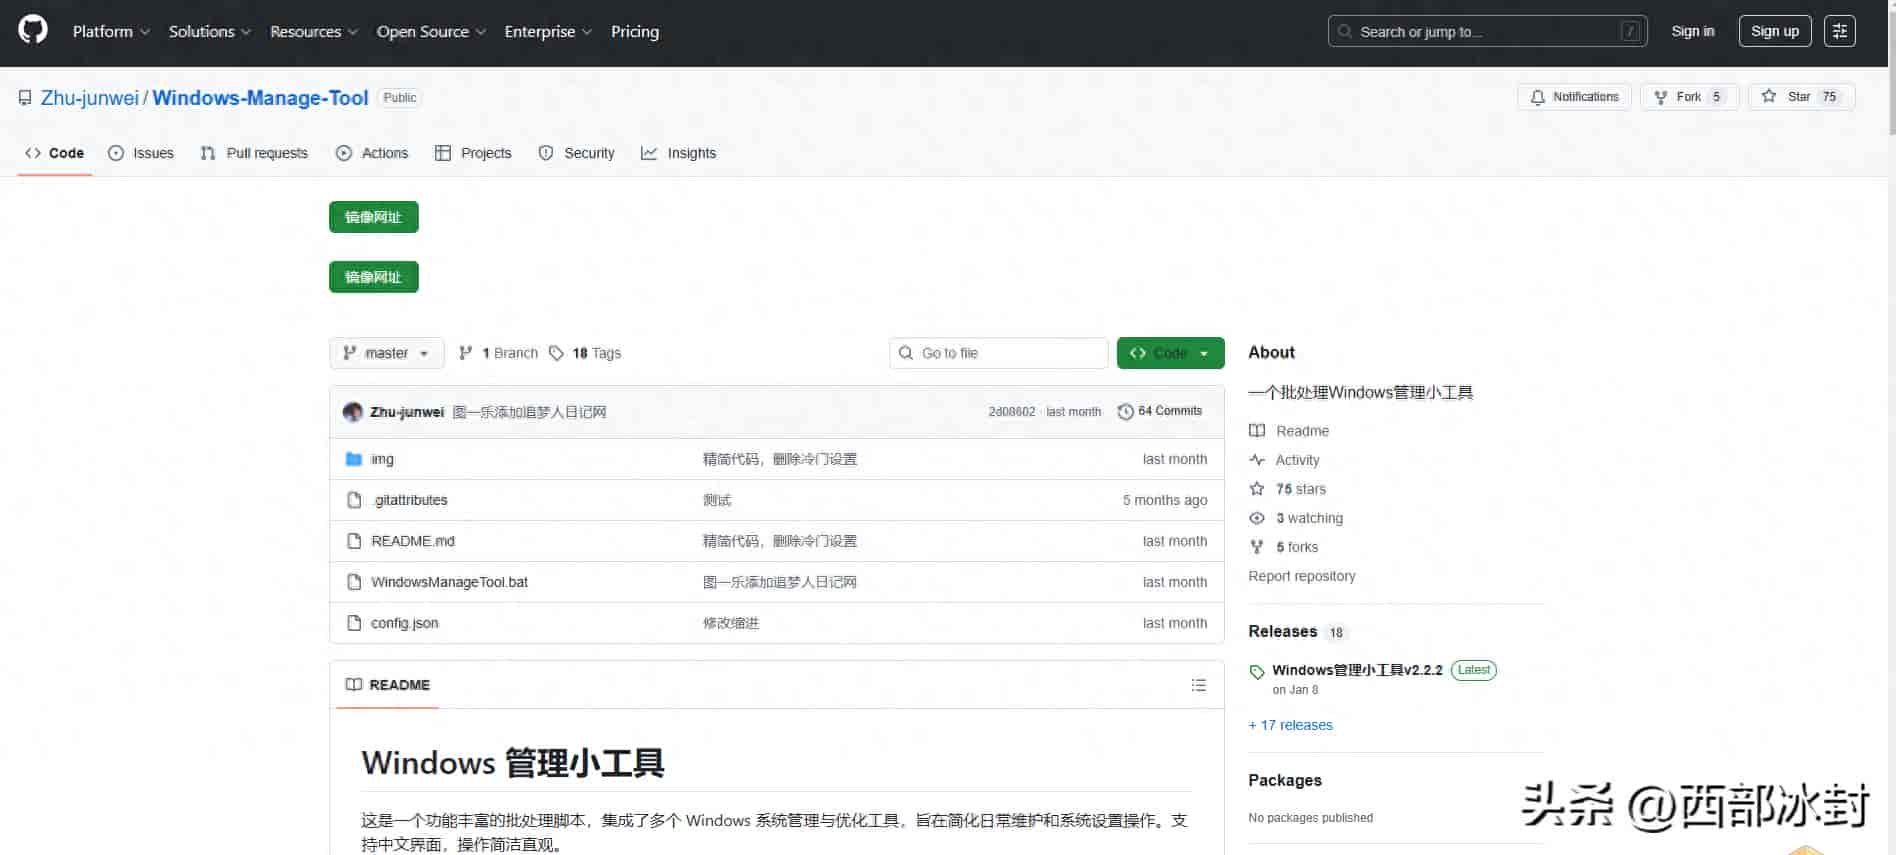The image size is (1896, 855).
Task: Click the Packages heading
Action: (1284, 780)
